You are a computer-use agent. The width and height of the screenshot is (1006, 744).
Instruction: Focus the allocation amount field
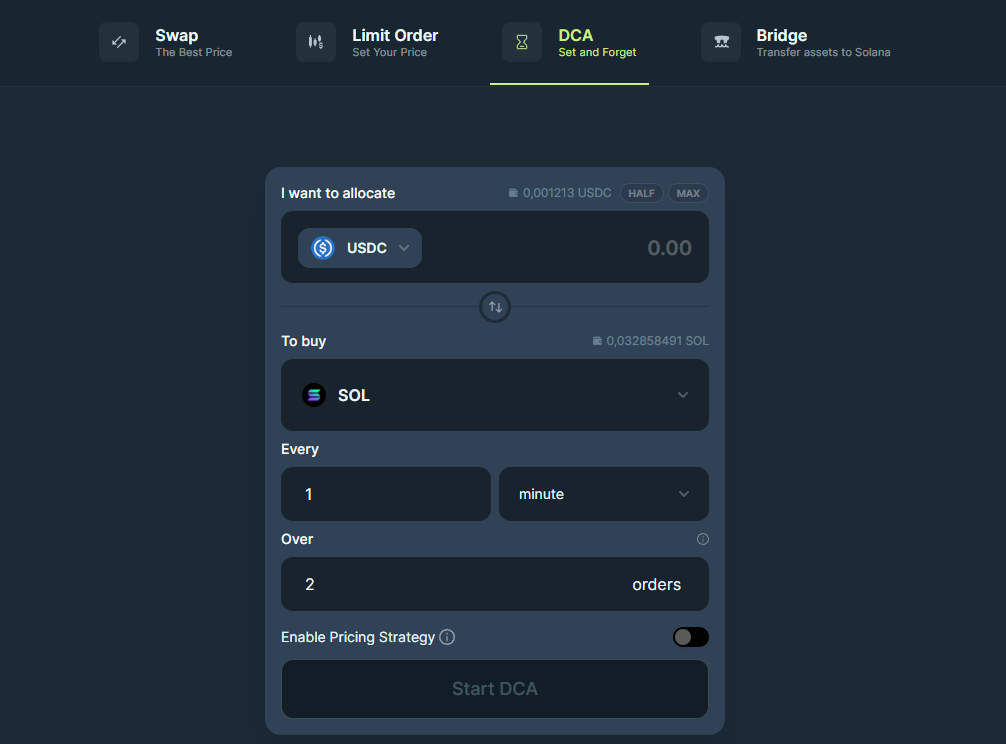565,248
